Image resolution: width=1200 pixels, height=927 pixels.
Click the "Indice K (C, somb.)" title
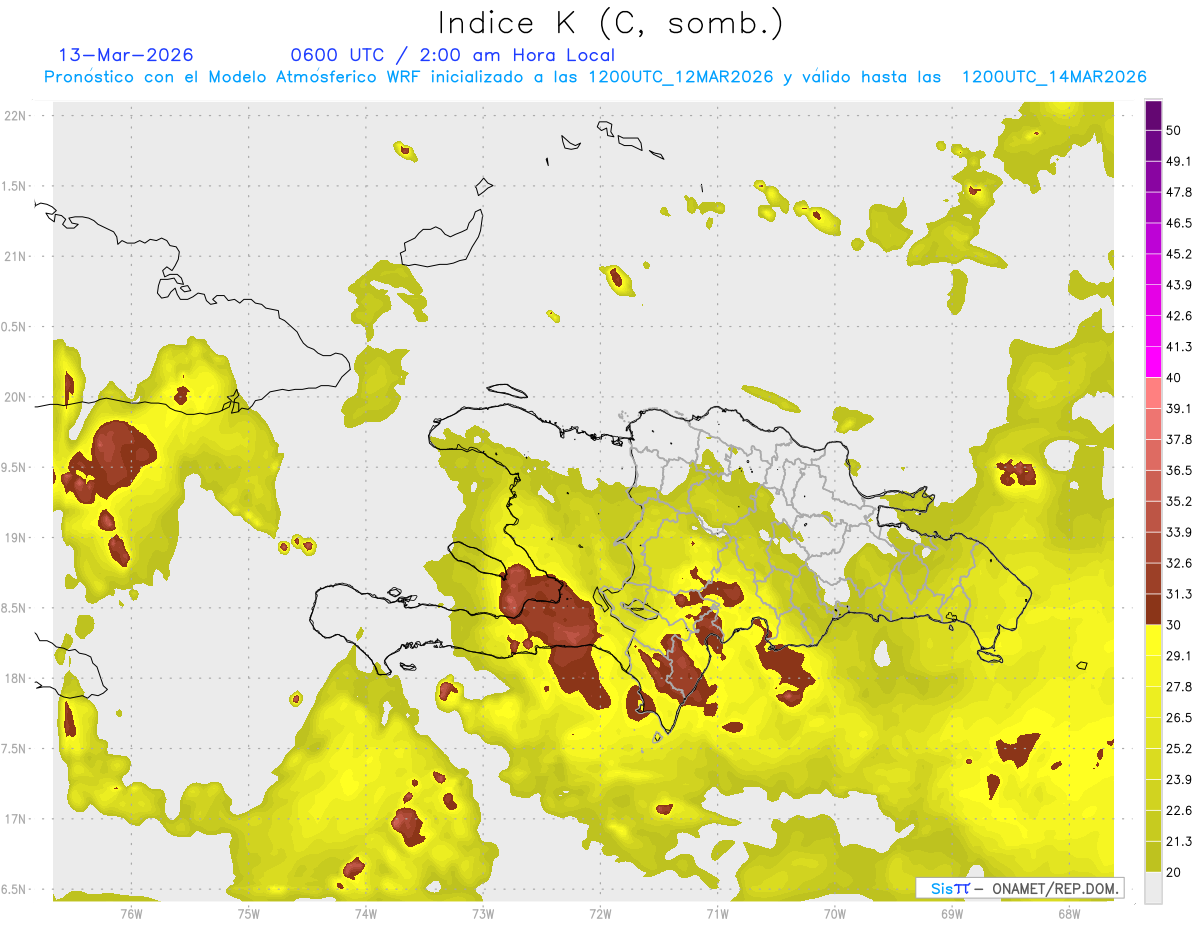pos(611,23)
